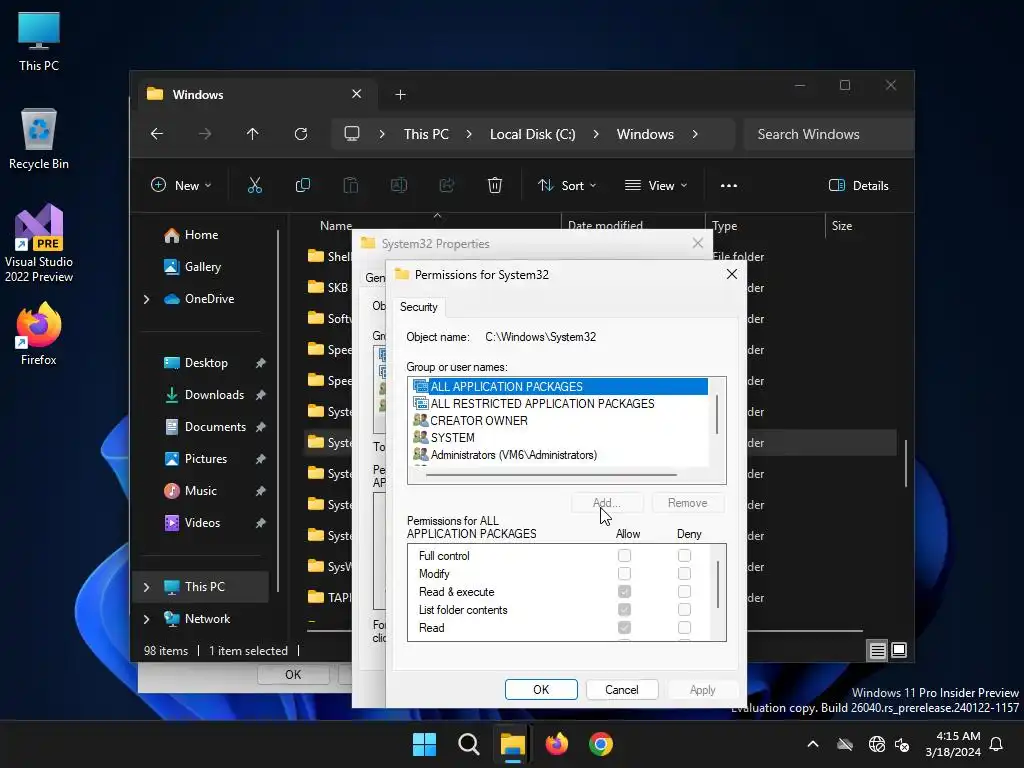The height and width of the screenshot is (768, 1024).
Task: Open taskbar Search magnifier
Action: (468, 744)
